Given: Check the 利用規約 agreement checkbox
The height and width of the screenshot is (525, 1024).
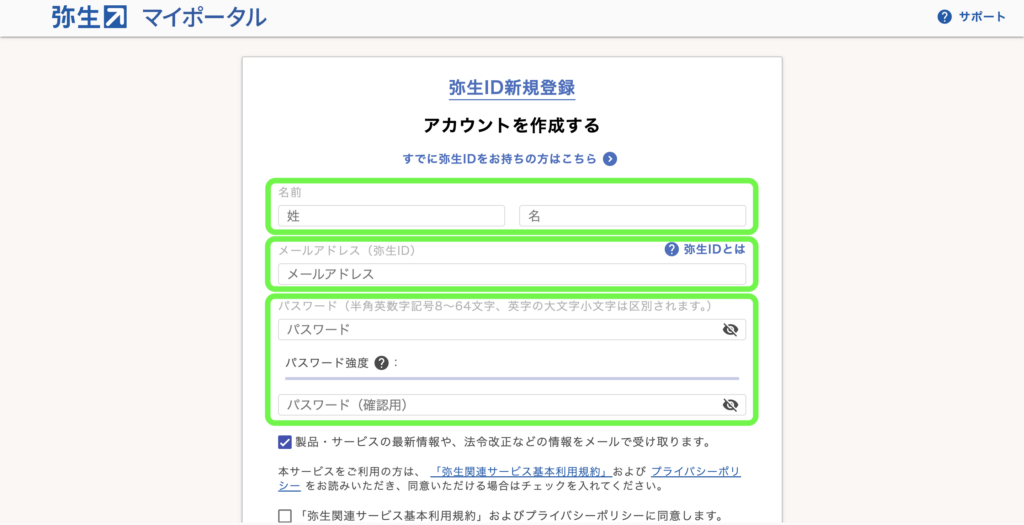Looking at the screenshot, I should [285, 516].
